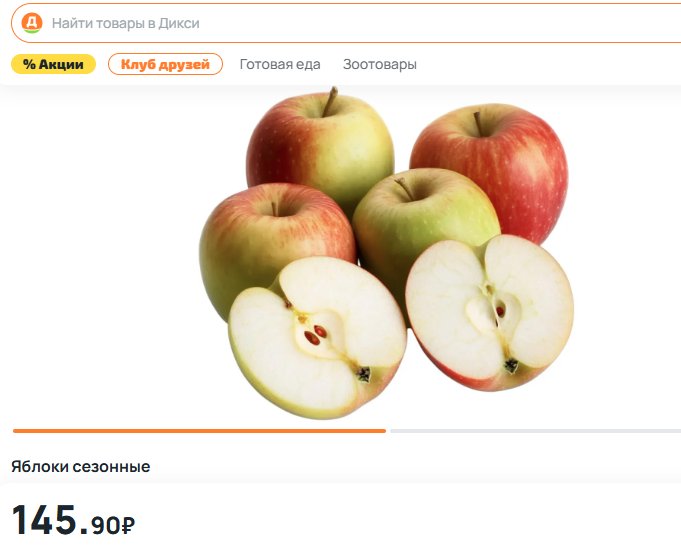The image size is (681, 547).
Task: Click the Dixy logo icon in search bar
Action: click(x=32, y=23)
